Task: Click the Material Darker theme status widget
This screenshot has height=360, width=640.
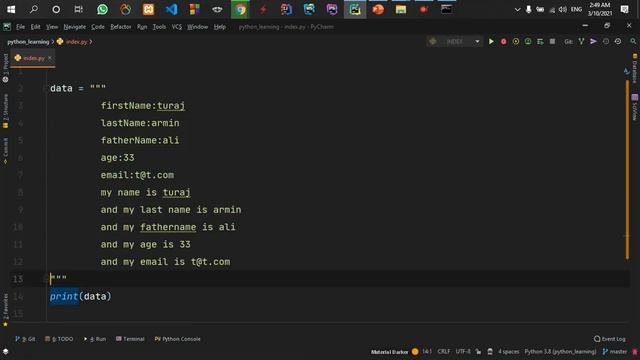Action: [x=389, y=352]
